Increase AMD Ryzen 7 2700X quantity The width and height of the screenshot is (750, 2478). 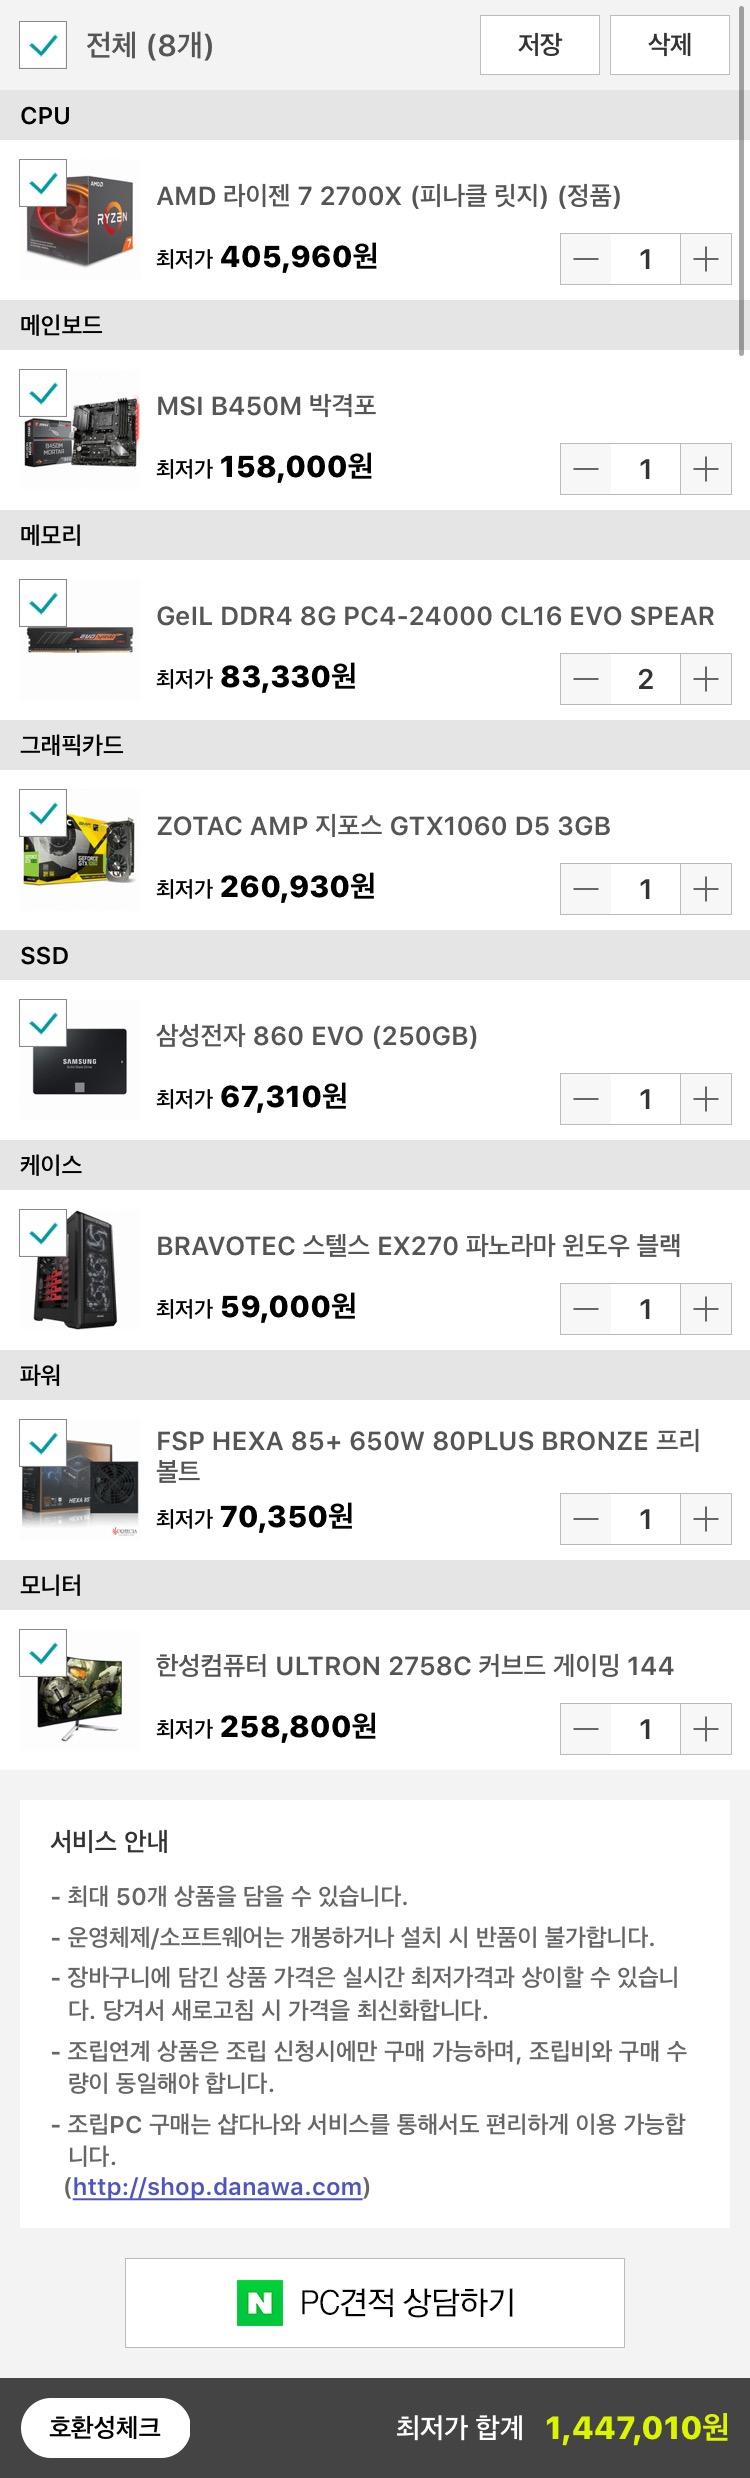[706, 259]
